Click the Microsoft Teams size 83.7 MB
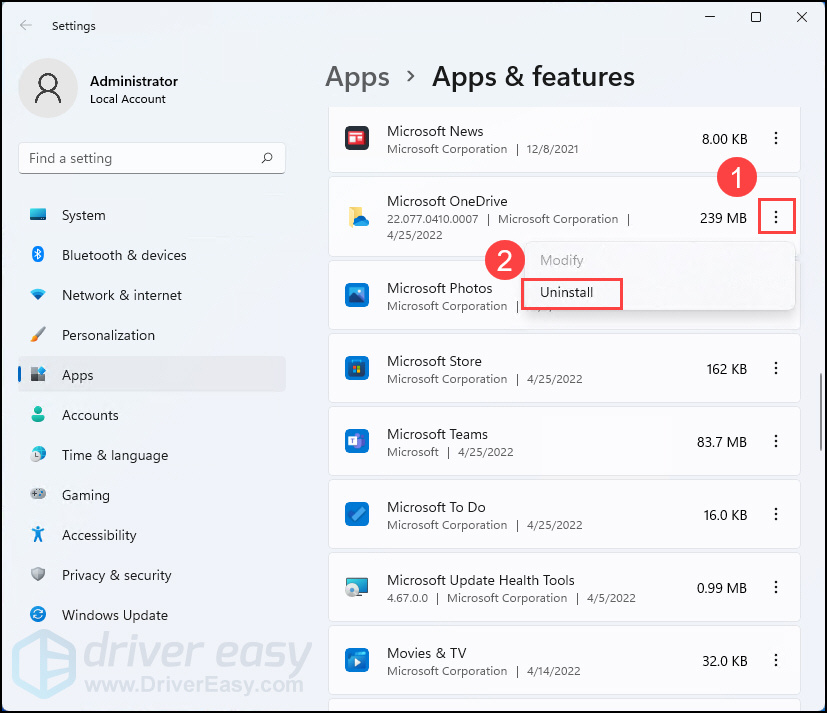The image size is (827, 713). [722, 442]
